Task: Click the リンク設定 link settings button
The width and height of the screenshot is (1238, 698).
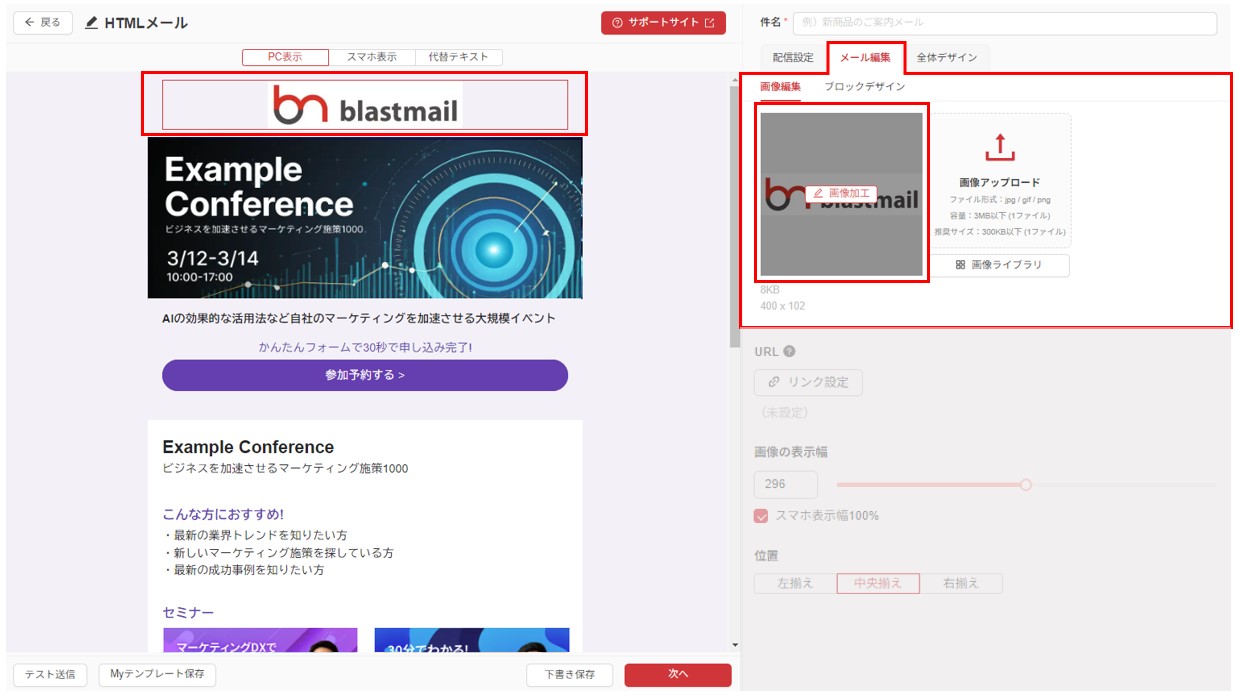Action: tap(808, 382)
